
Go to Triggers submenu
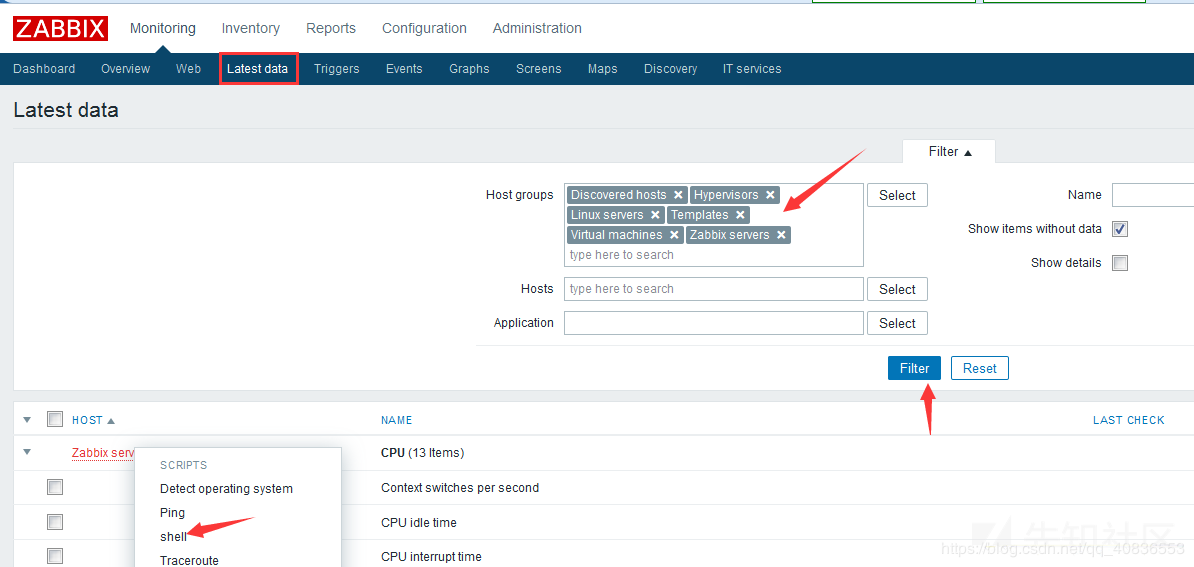[x=337, y=68]
